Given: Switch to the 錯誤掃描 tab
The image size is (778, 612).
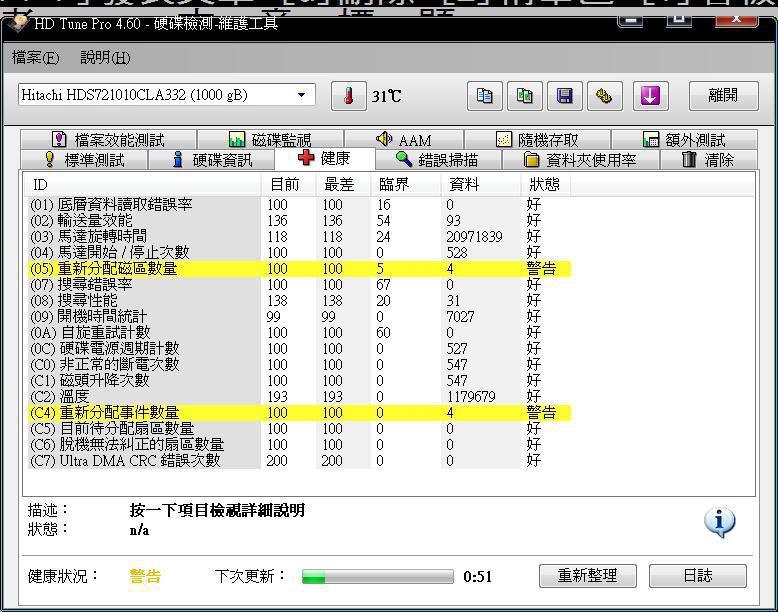Looking at the screenshot, I should pyautogui.click(x=438, y=160).
